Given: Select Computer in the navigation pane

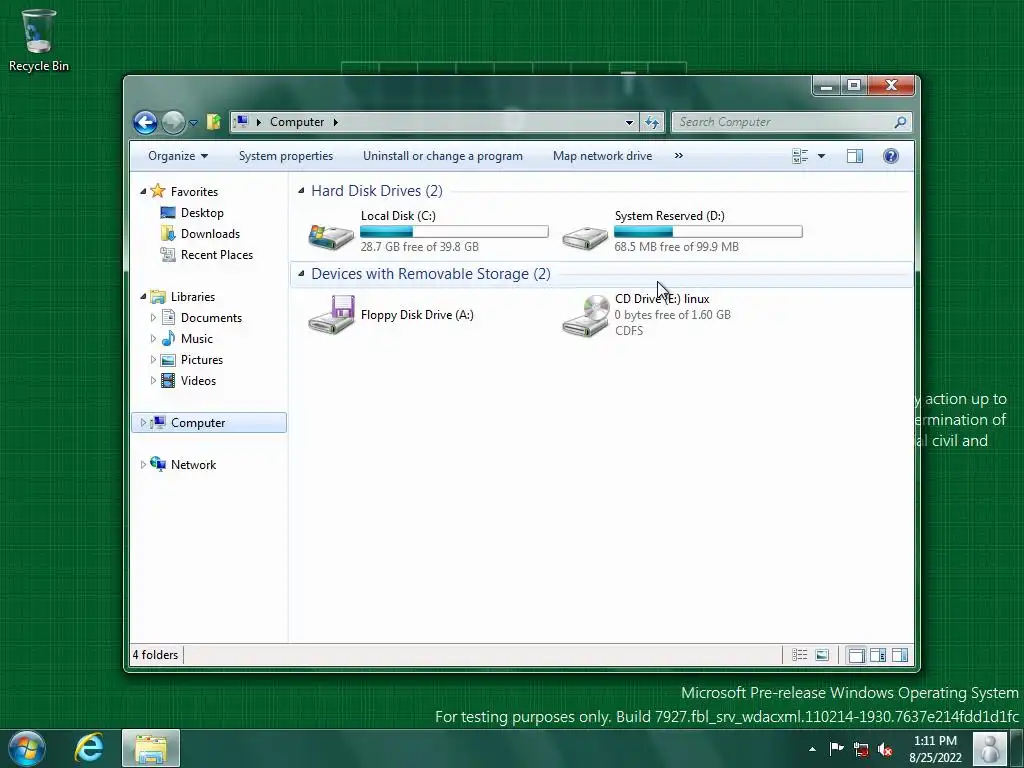Looking at the screenshot, I should coord(209,423).
